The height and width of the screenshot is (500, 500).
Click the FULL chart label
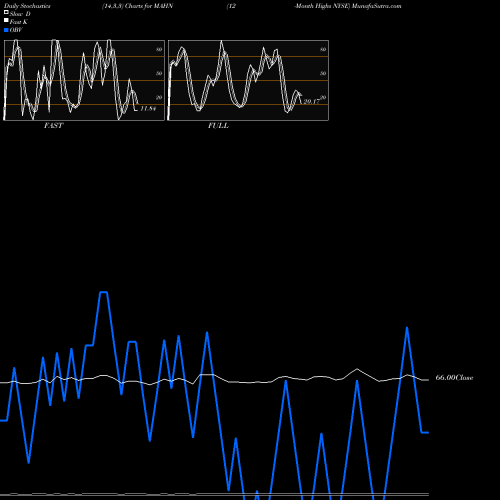point(218,126)
